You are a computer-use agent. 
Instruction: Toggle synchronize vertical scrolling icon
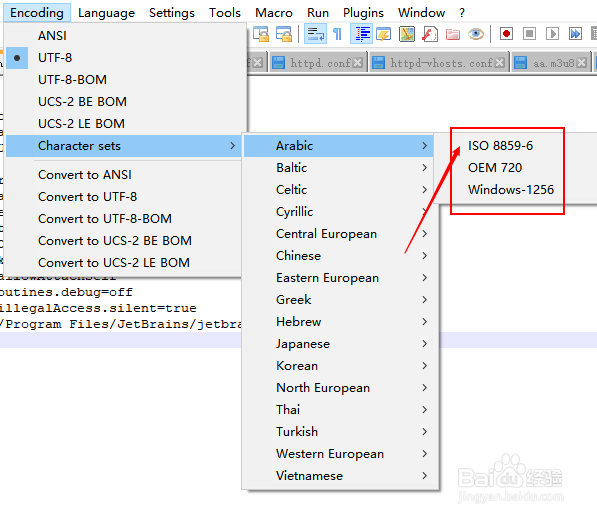(x=261, y=34)
